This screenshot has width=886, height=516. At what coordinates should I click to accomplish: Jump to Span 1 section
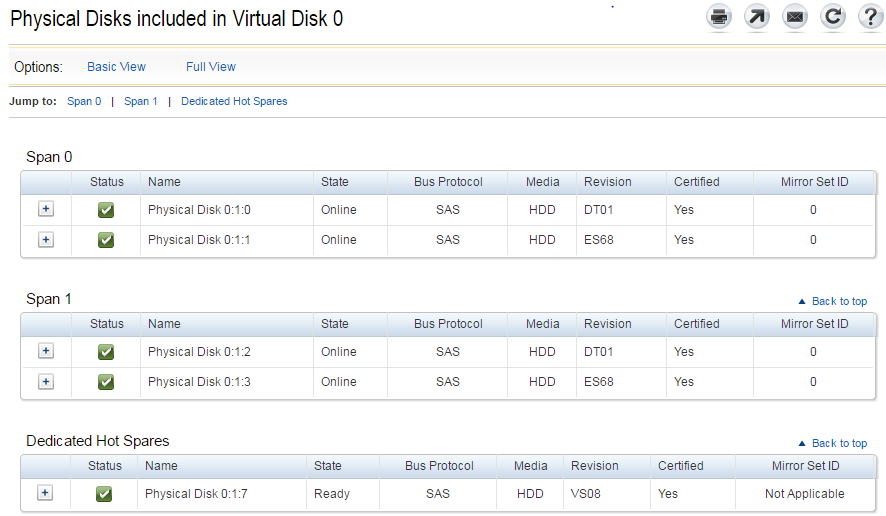click(141, 101)
